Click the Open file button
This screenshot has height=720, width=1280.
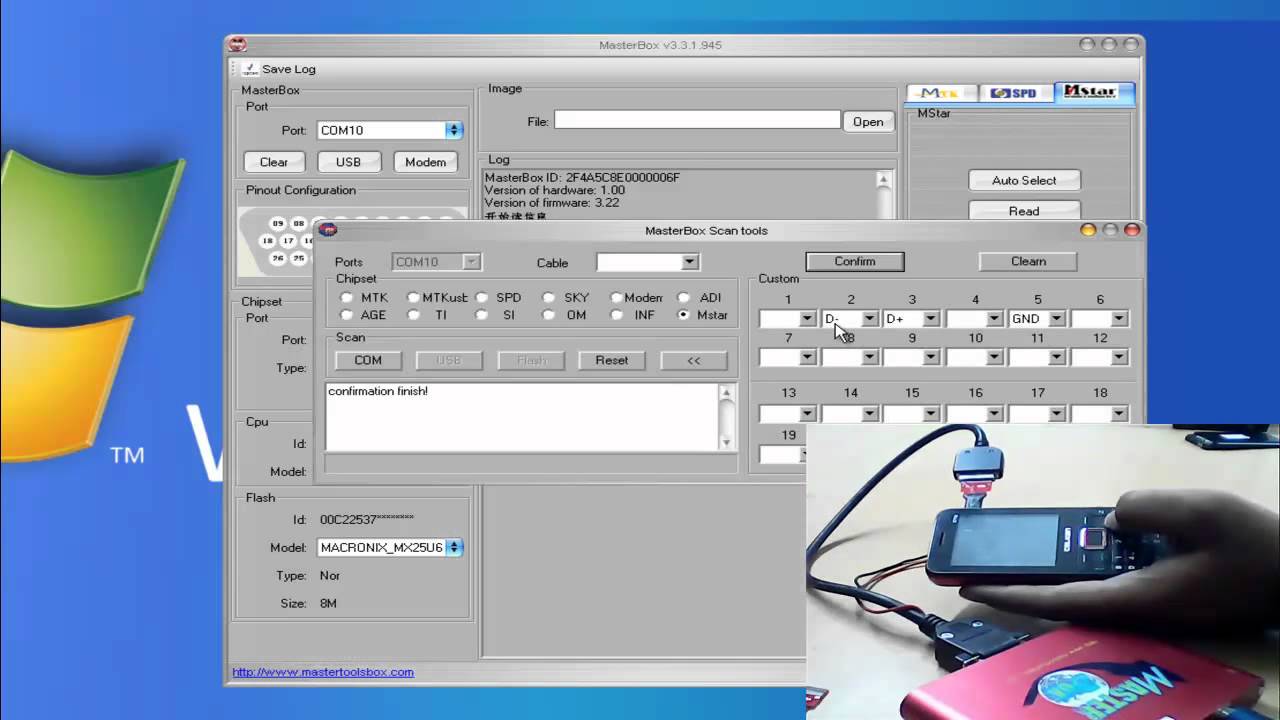click(868, 121)
